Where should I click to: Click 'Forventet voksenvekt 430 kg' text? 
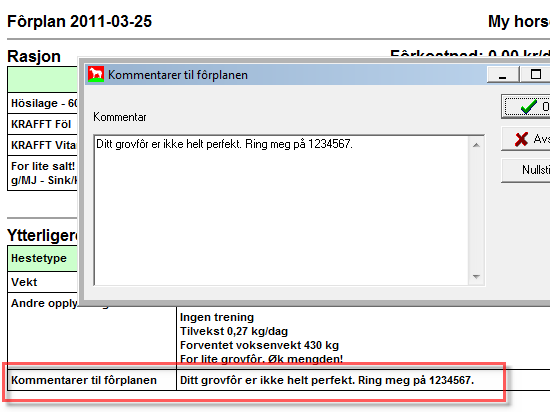260,345
